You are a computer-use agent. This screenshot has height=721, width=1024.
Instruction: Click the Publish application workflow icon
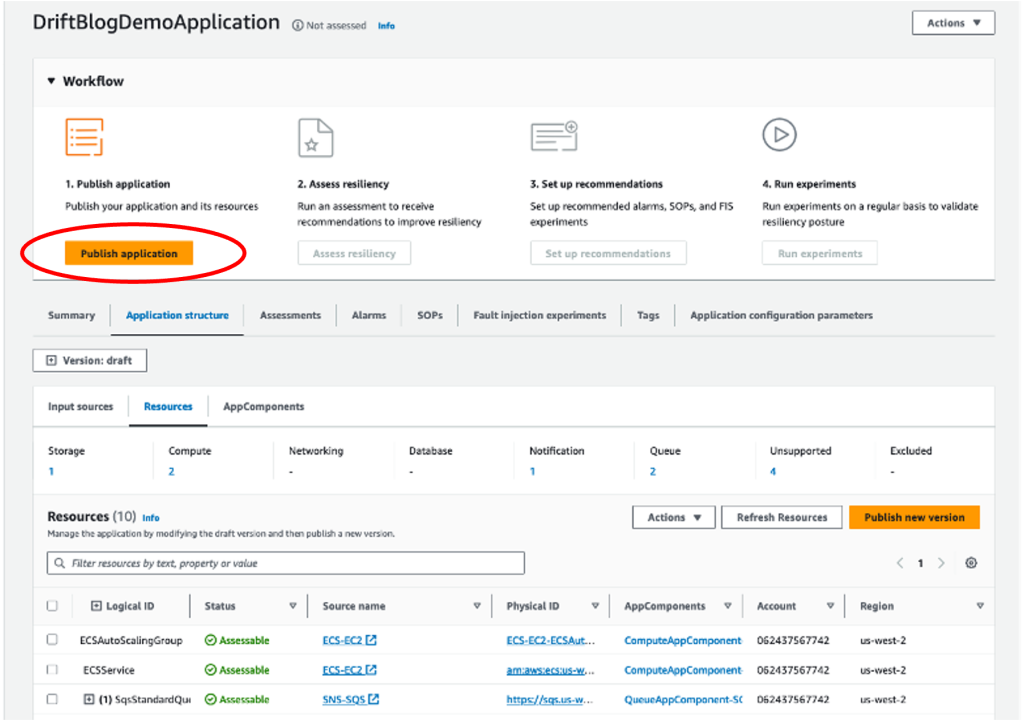(84, 137)
